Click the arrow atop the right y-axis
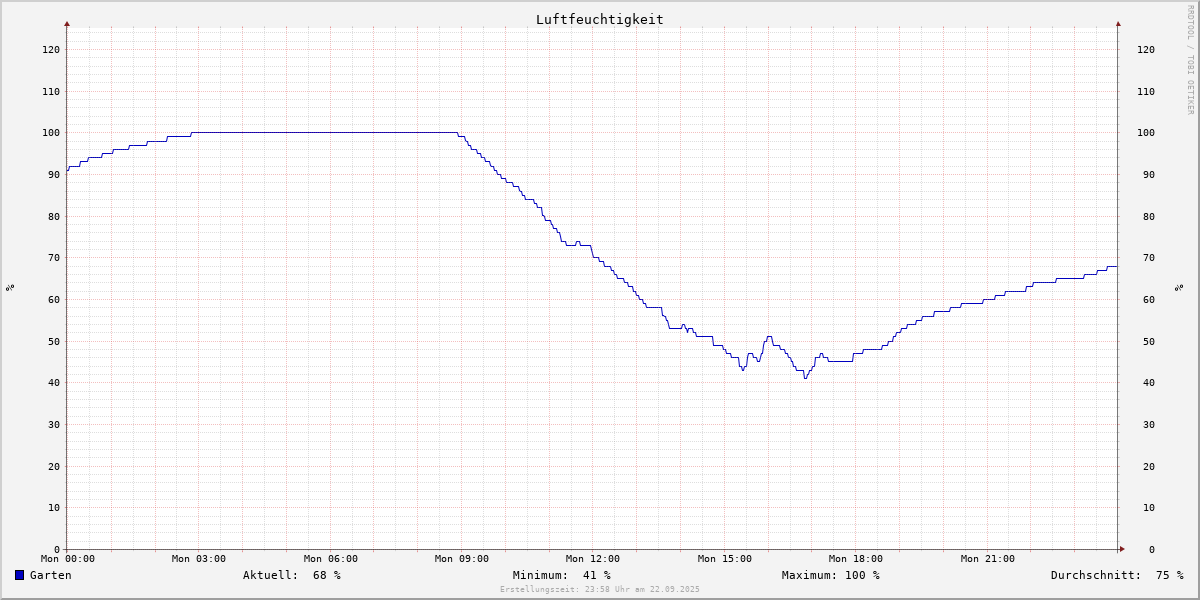The height and width of the screenshot is (600, 1200). coord(1118,23)
